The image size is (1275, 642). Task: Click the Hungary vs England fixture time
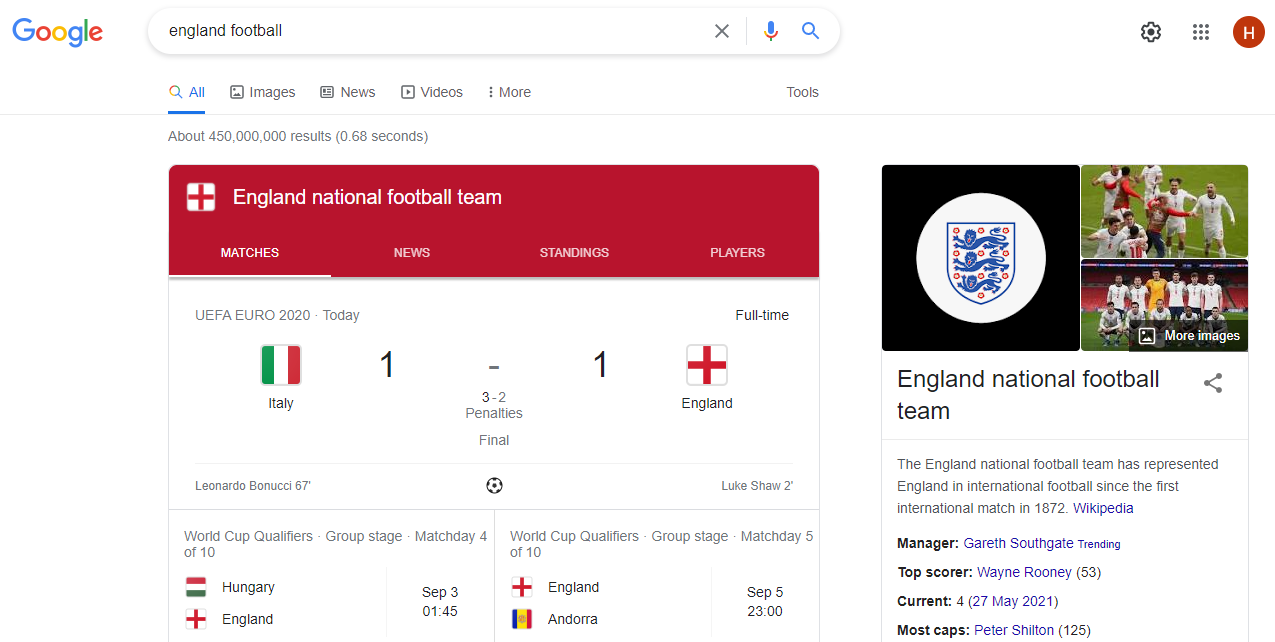pos(440,602)
